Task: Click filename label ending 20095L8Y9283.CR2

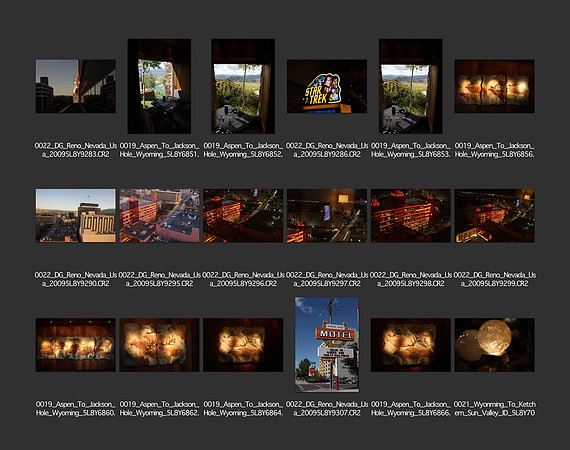Action: click(76, 150)
